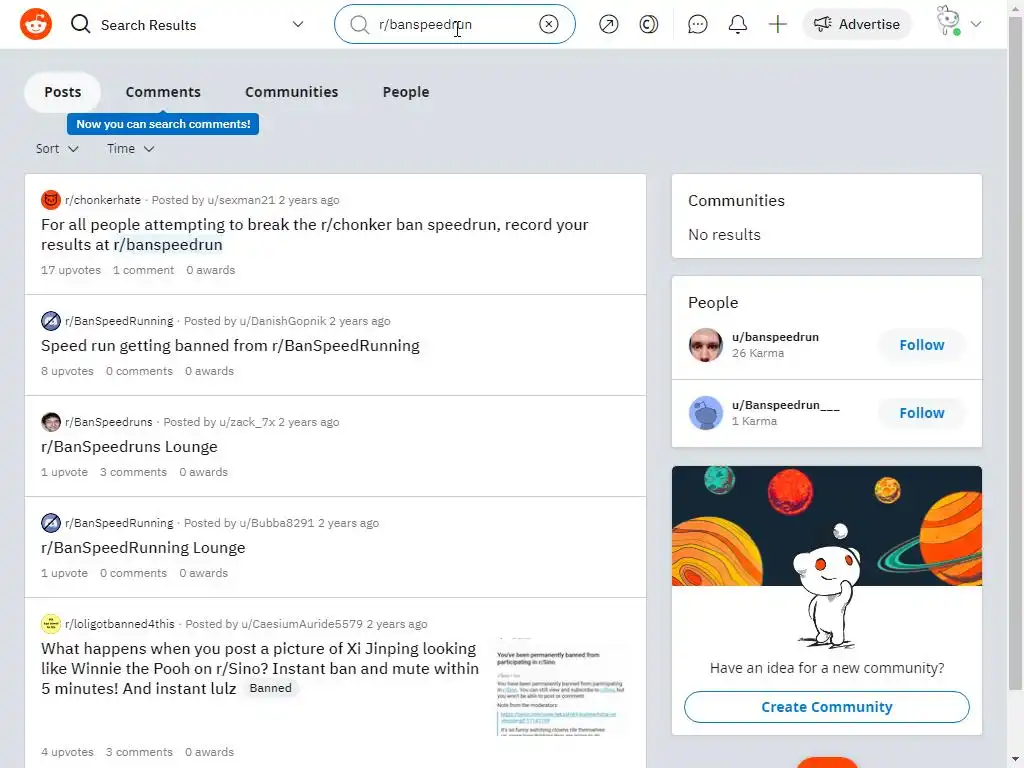Image resolution: width=1024 pixels, height=768 pixels.
Task: Click '17 upvotes' on the chonkerhate post
Action: tap(71, 270)
